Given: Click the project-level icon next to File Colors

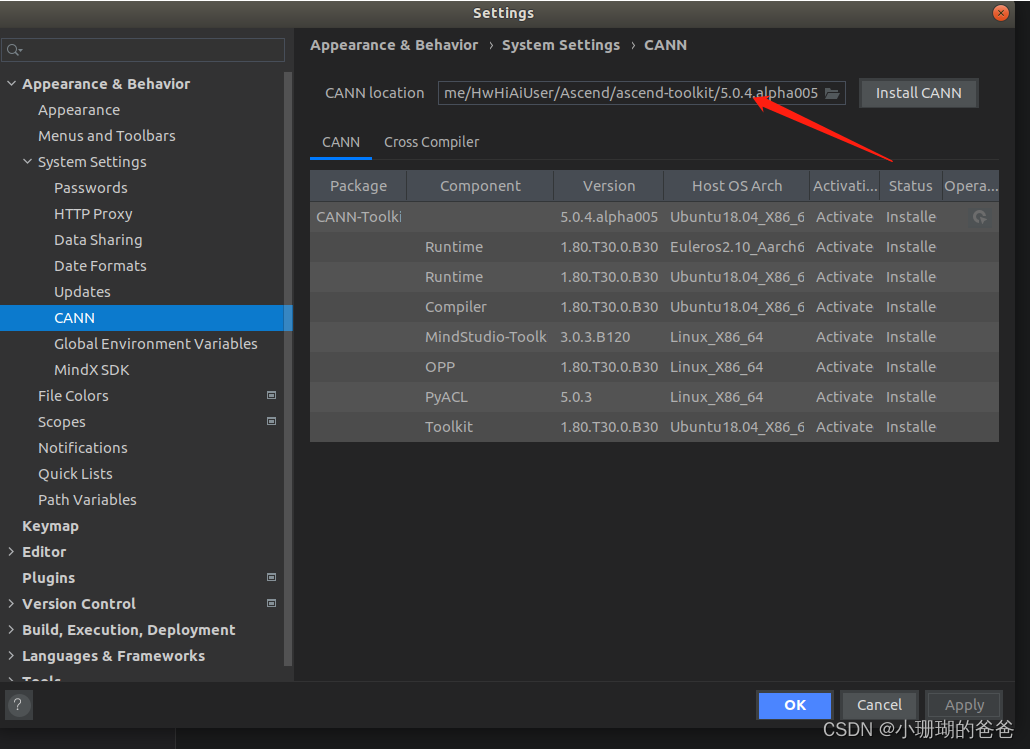Looking at the screenshot, I should point(271,396).
